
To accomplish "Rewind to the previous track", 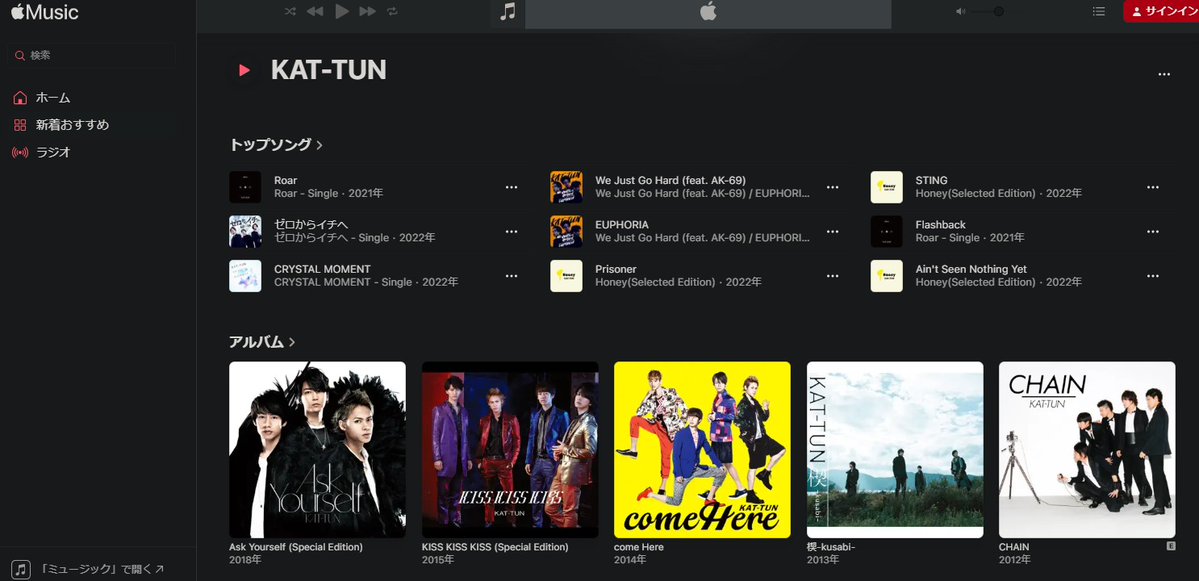I will [x=313, y=11].
